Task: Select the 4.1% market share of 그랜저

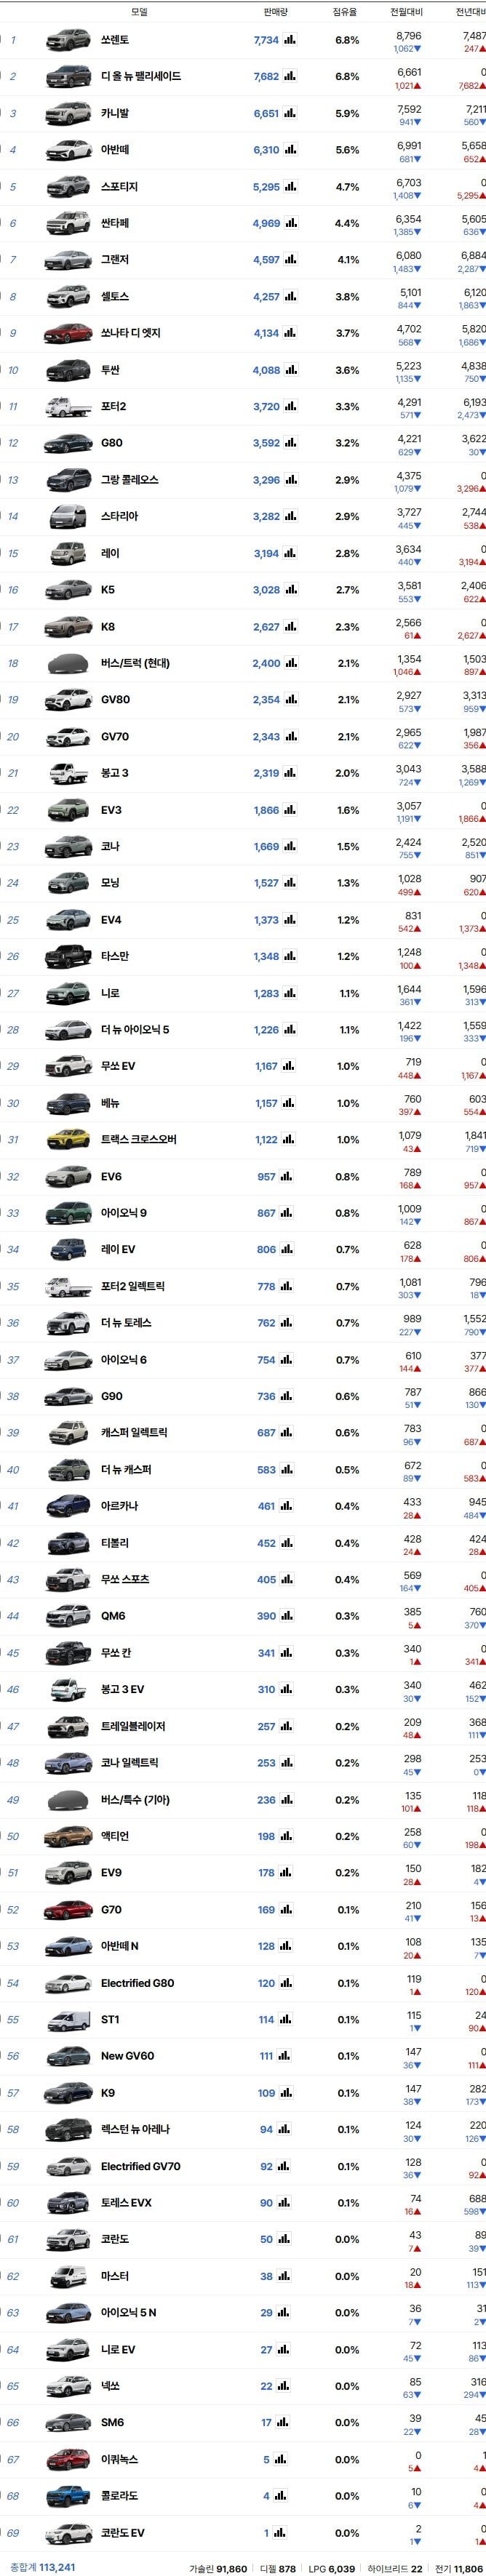Action: pyautogui.click(x=347, y=260)
